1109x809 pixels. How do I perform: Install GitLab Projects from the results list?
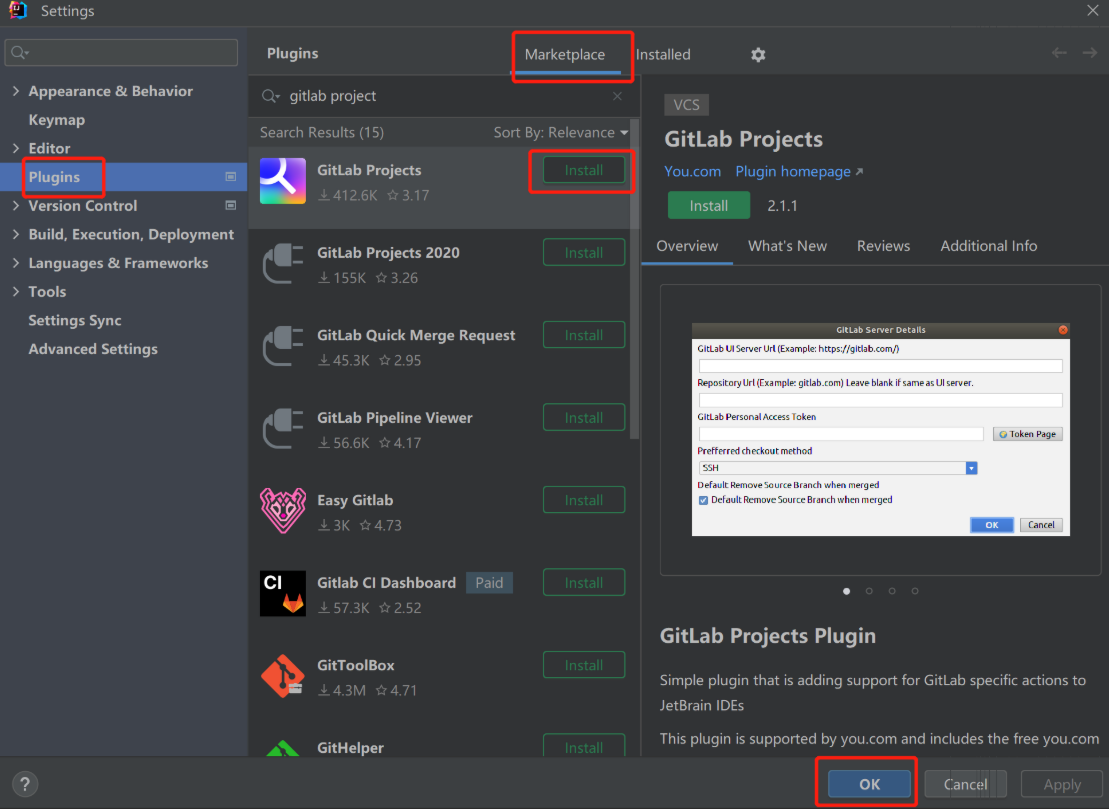(x=583, y=170)
